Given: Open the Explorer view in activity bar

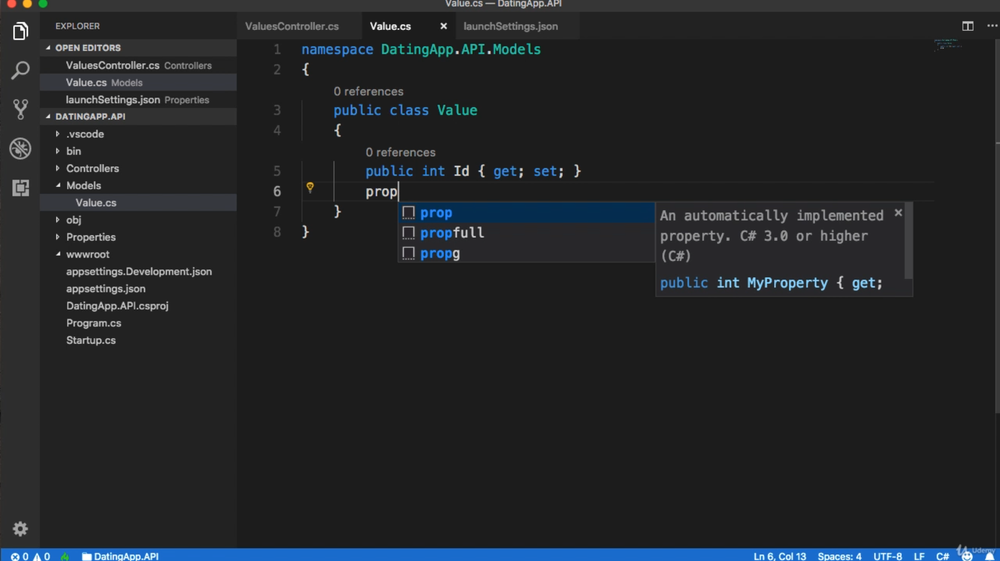Looking at the screenshot, I should pos(20,31).
